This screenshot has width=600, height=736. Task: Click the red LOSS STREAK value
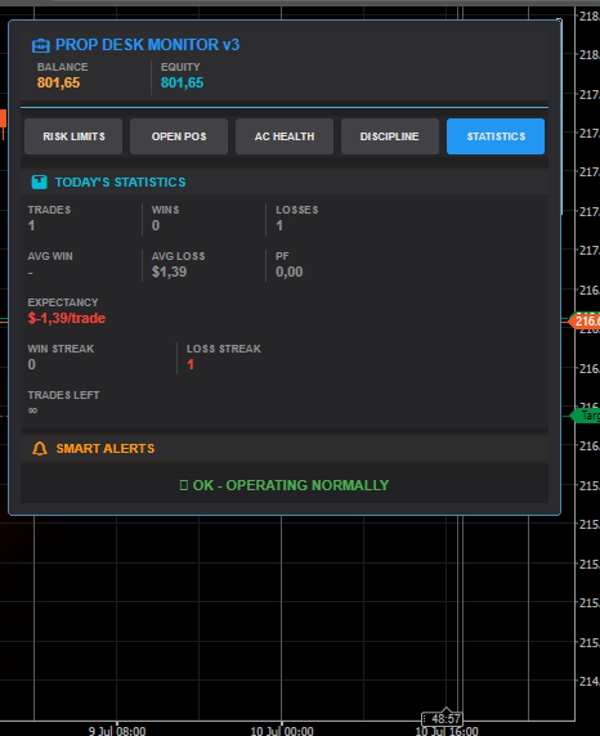[190, 365]
